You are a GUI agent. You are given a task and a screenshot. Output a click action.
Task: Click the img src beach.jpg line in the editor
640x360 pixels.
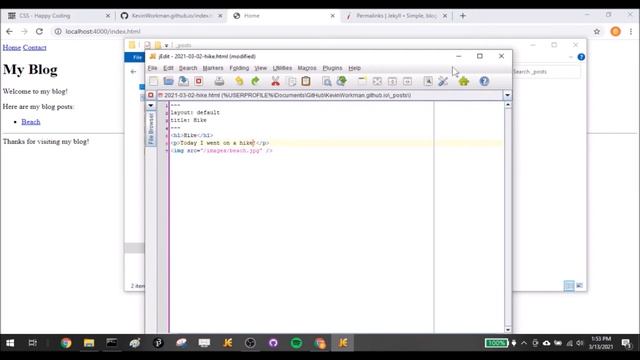click(222, 151)
